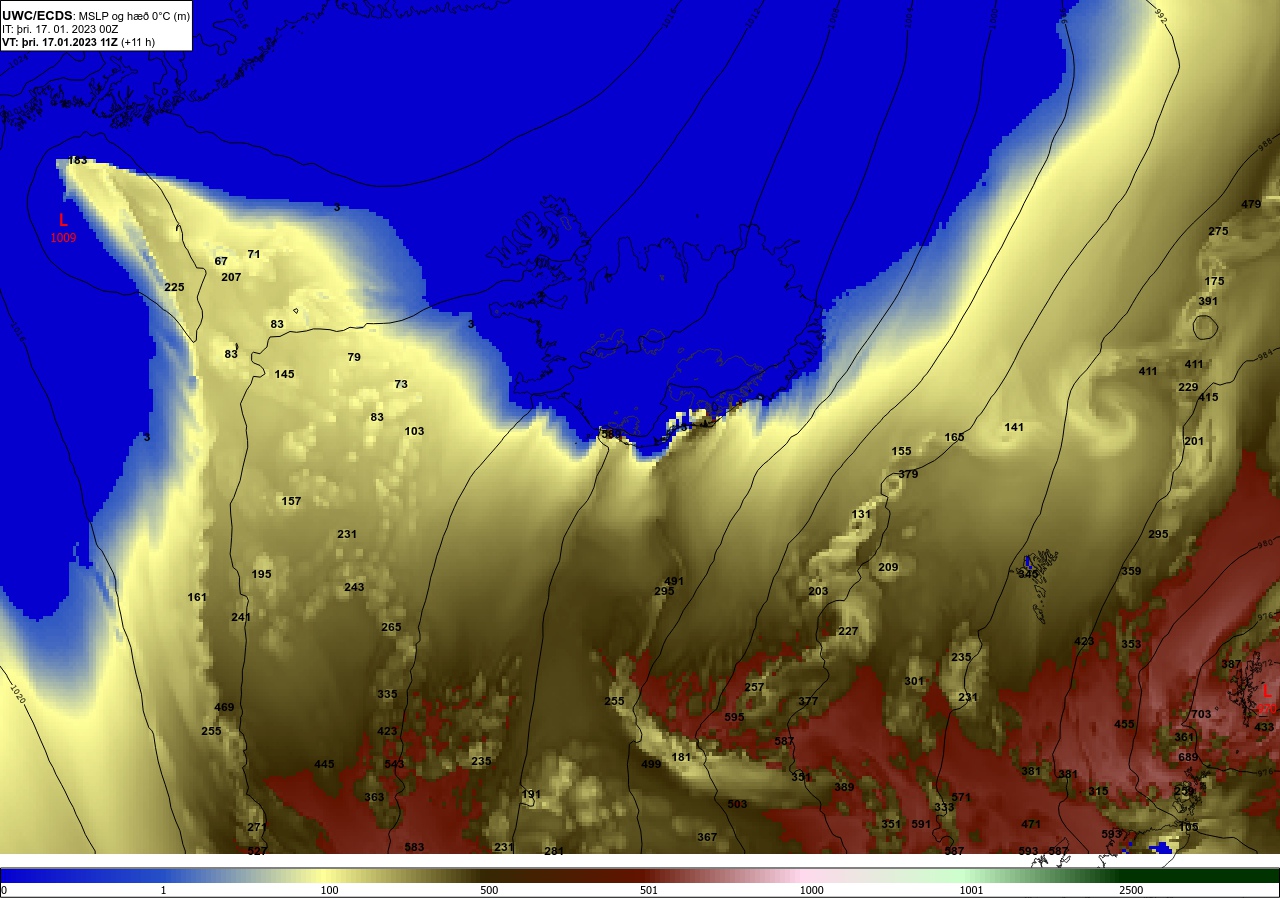The width and height of the screenshot is (1280, 898).
Task: Click the height value 391
Action: click(x=1208, y=302)
